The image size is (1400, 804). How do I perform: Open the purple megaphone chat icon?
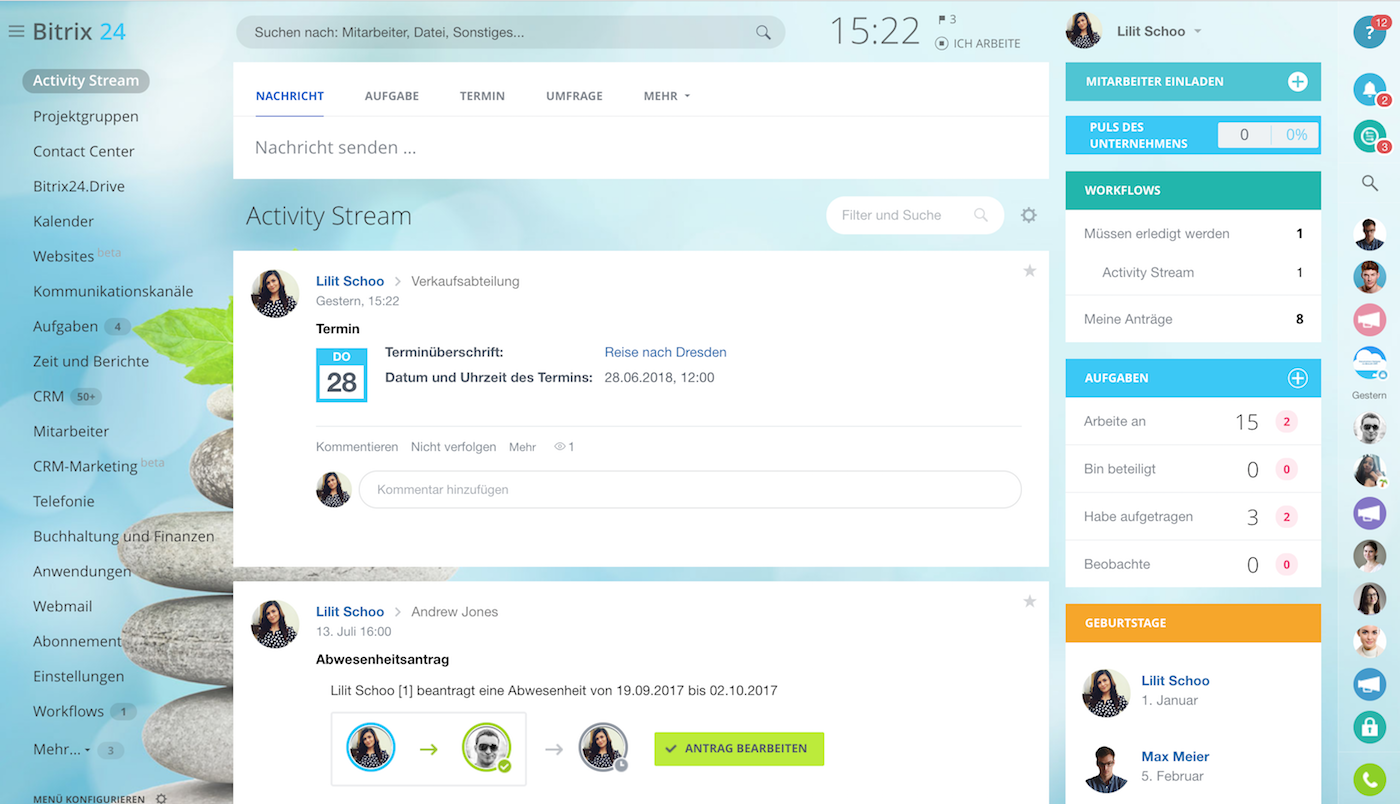1369,513
